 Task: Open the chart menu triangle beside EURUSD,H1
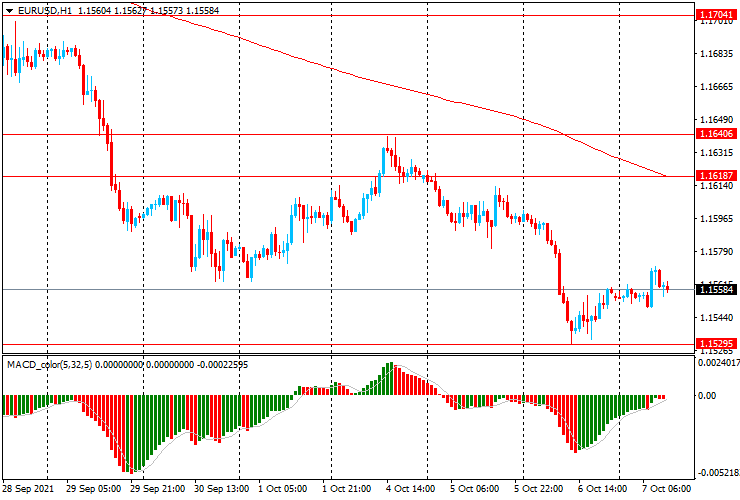click(x=9, y=10)
